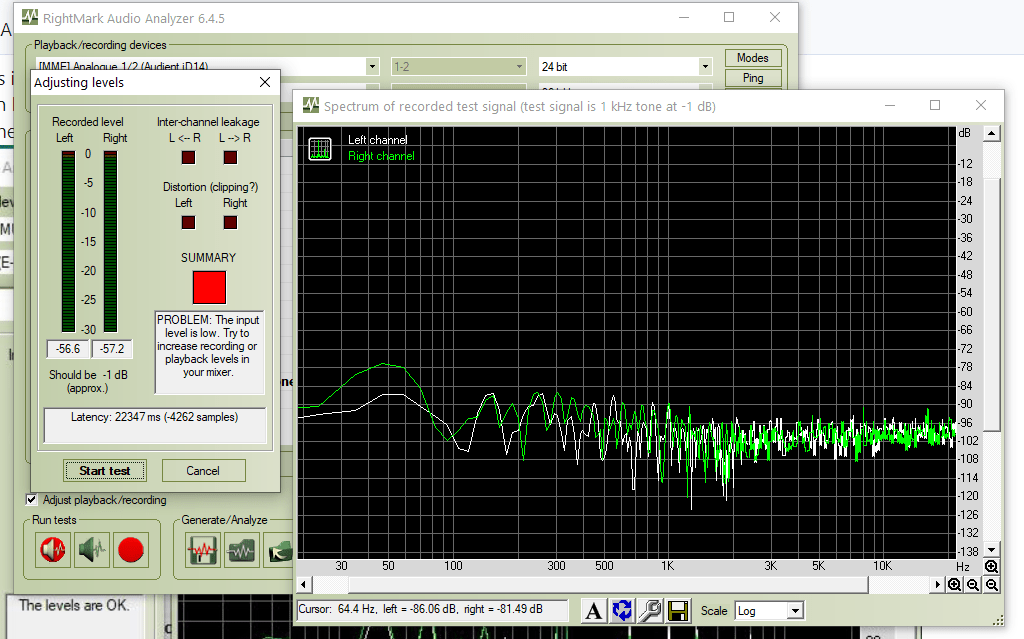The image size is (1024, 639).
Task: Click the L <-- R leakage indicator
Action: (188, 157)
